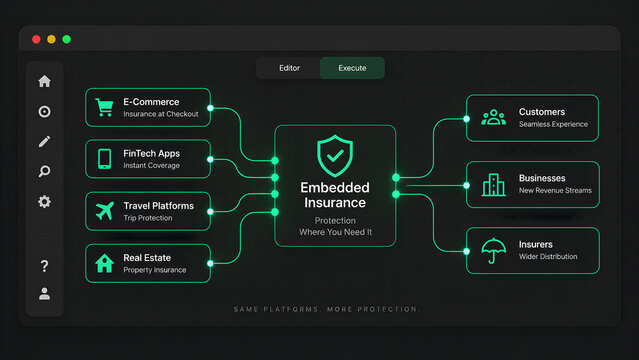Image resolution: width=639 pixels, height=360 pixels.
Task: Click the "Real Estate" heading
Action: coord(147,258)
